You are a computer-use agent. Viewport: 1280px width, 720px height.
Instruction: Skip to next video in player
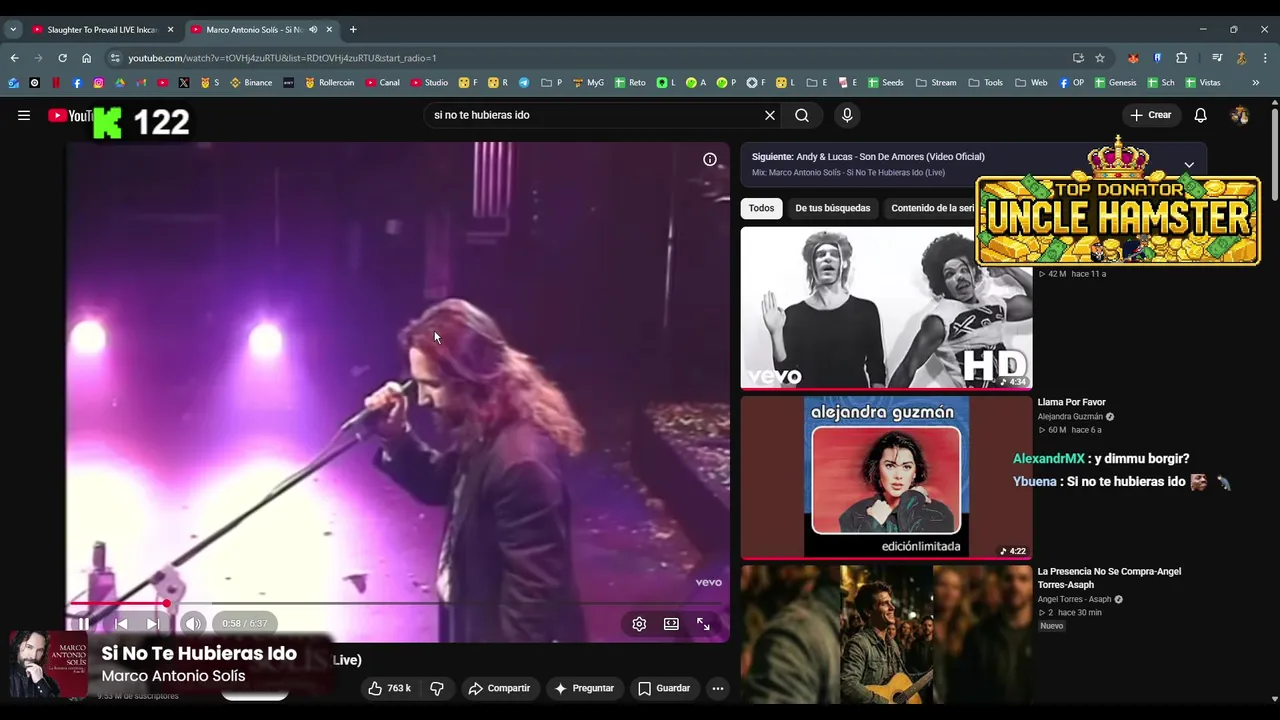point(153,624)
